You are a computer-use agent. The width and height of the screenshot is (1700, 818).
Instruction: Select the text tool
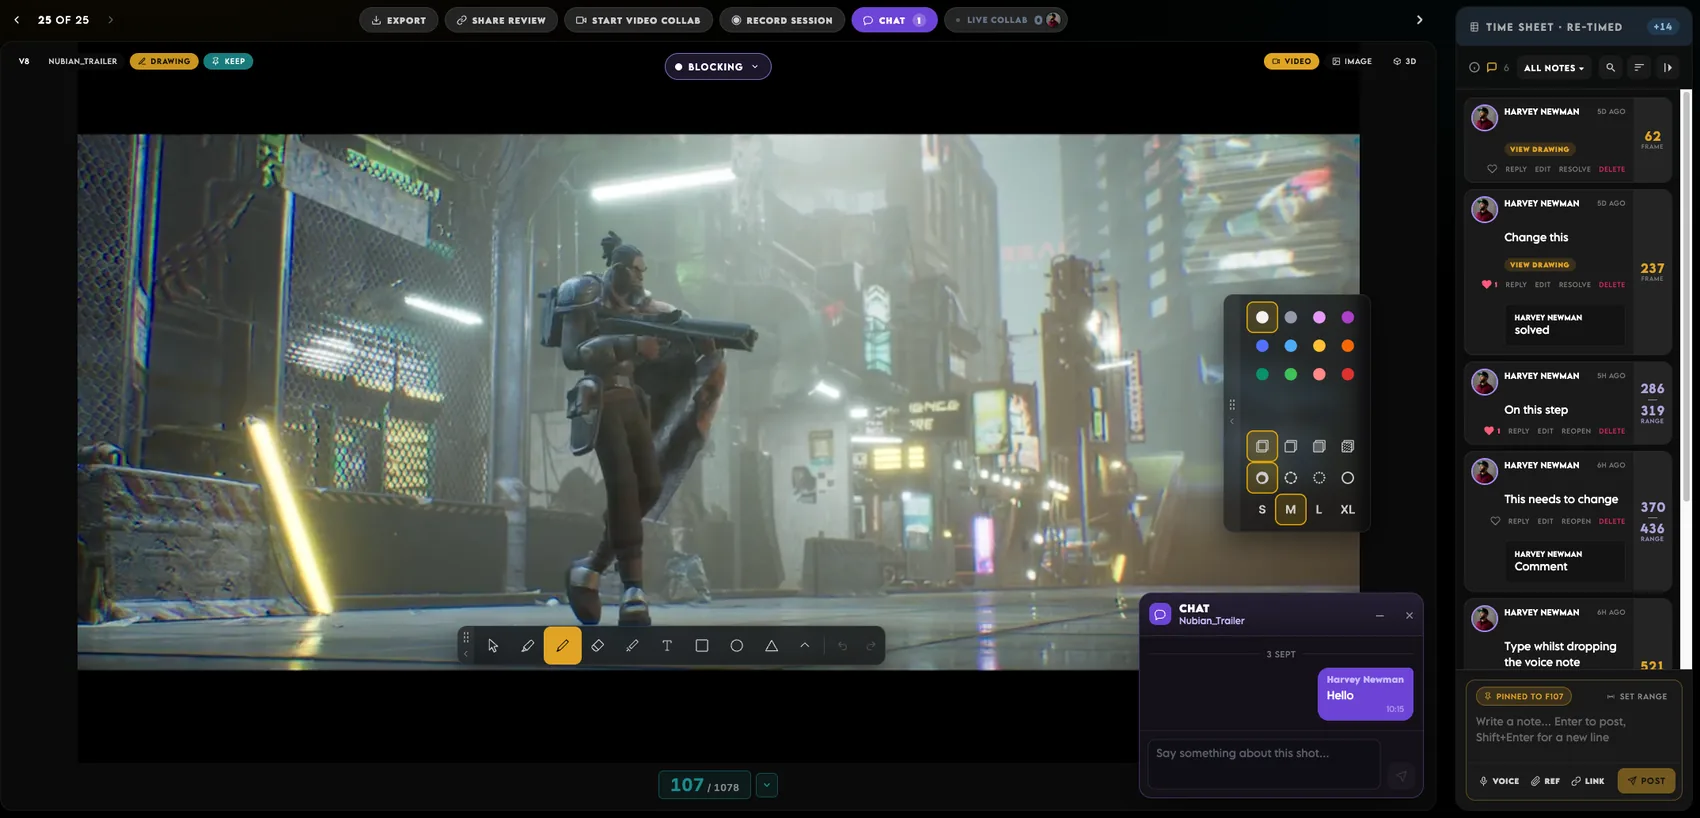tap(667, 646)
